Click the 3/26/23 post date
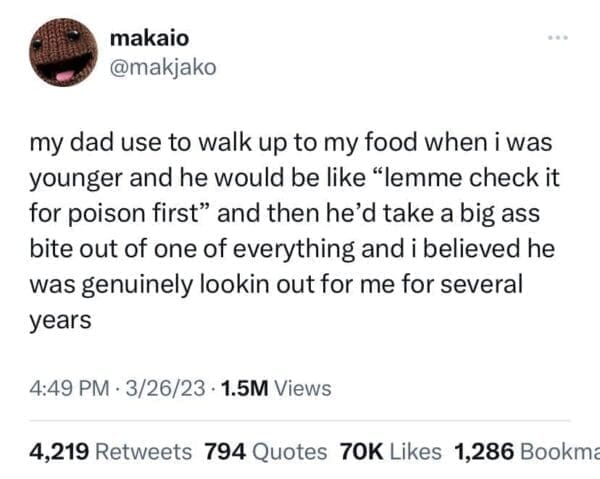 pyautogui.click(x=158, y=387)
